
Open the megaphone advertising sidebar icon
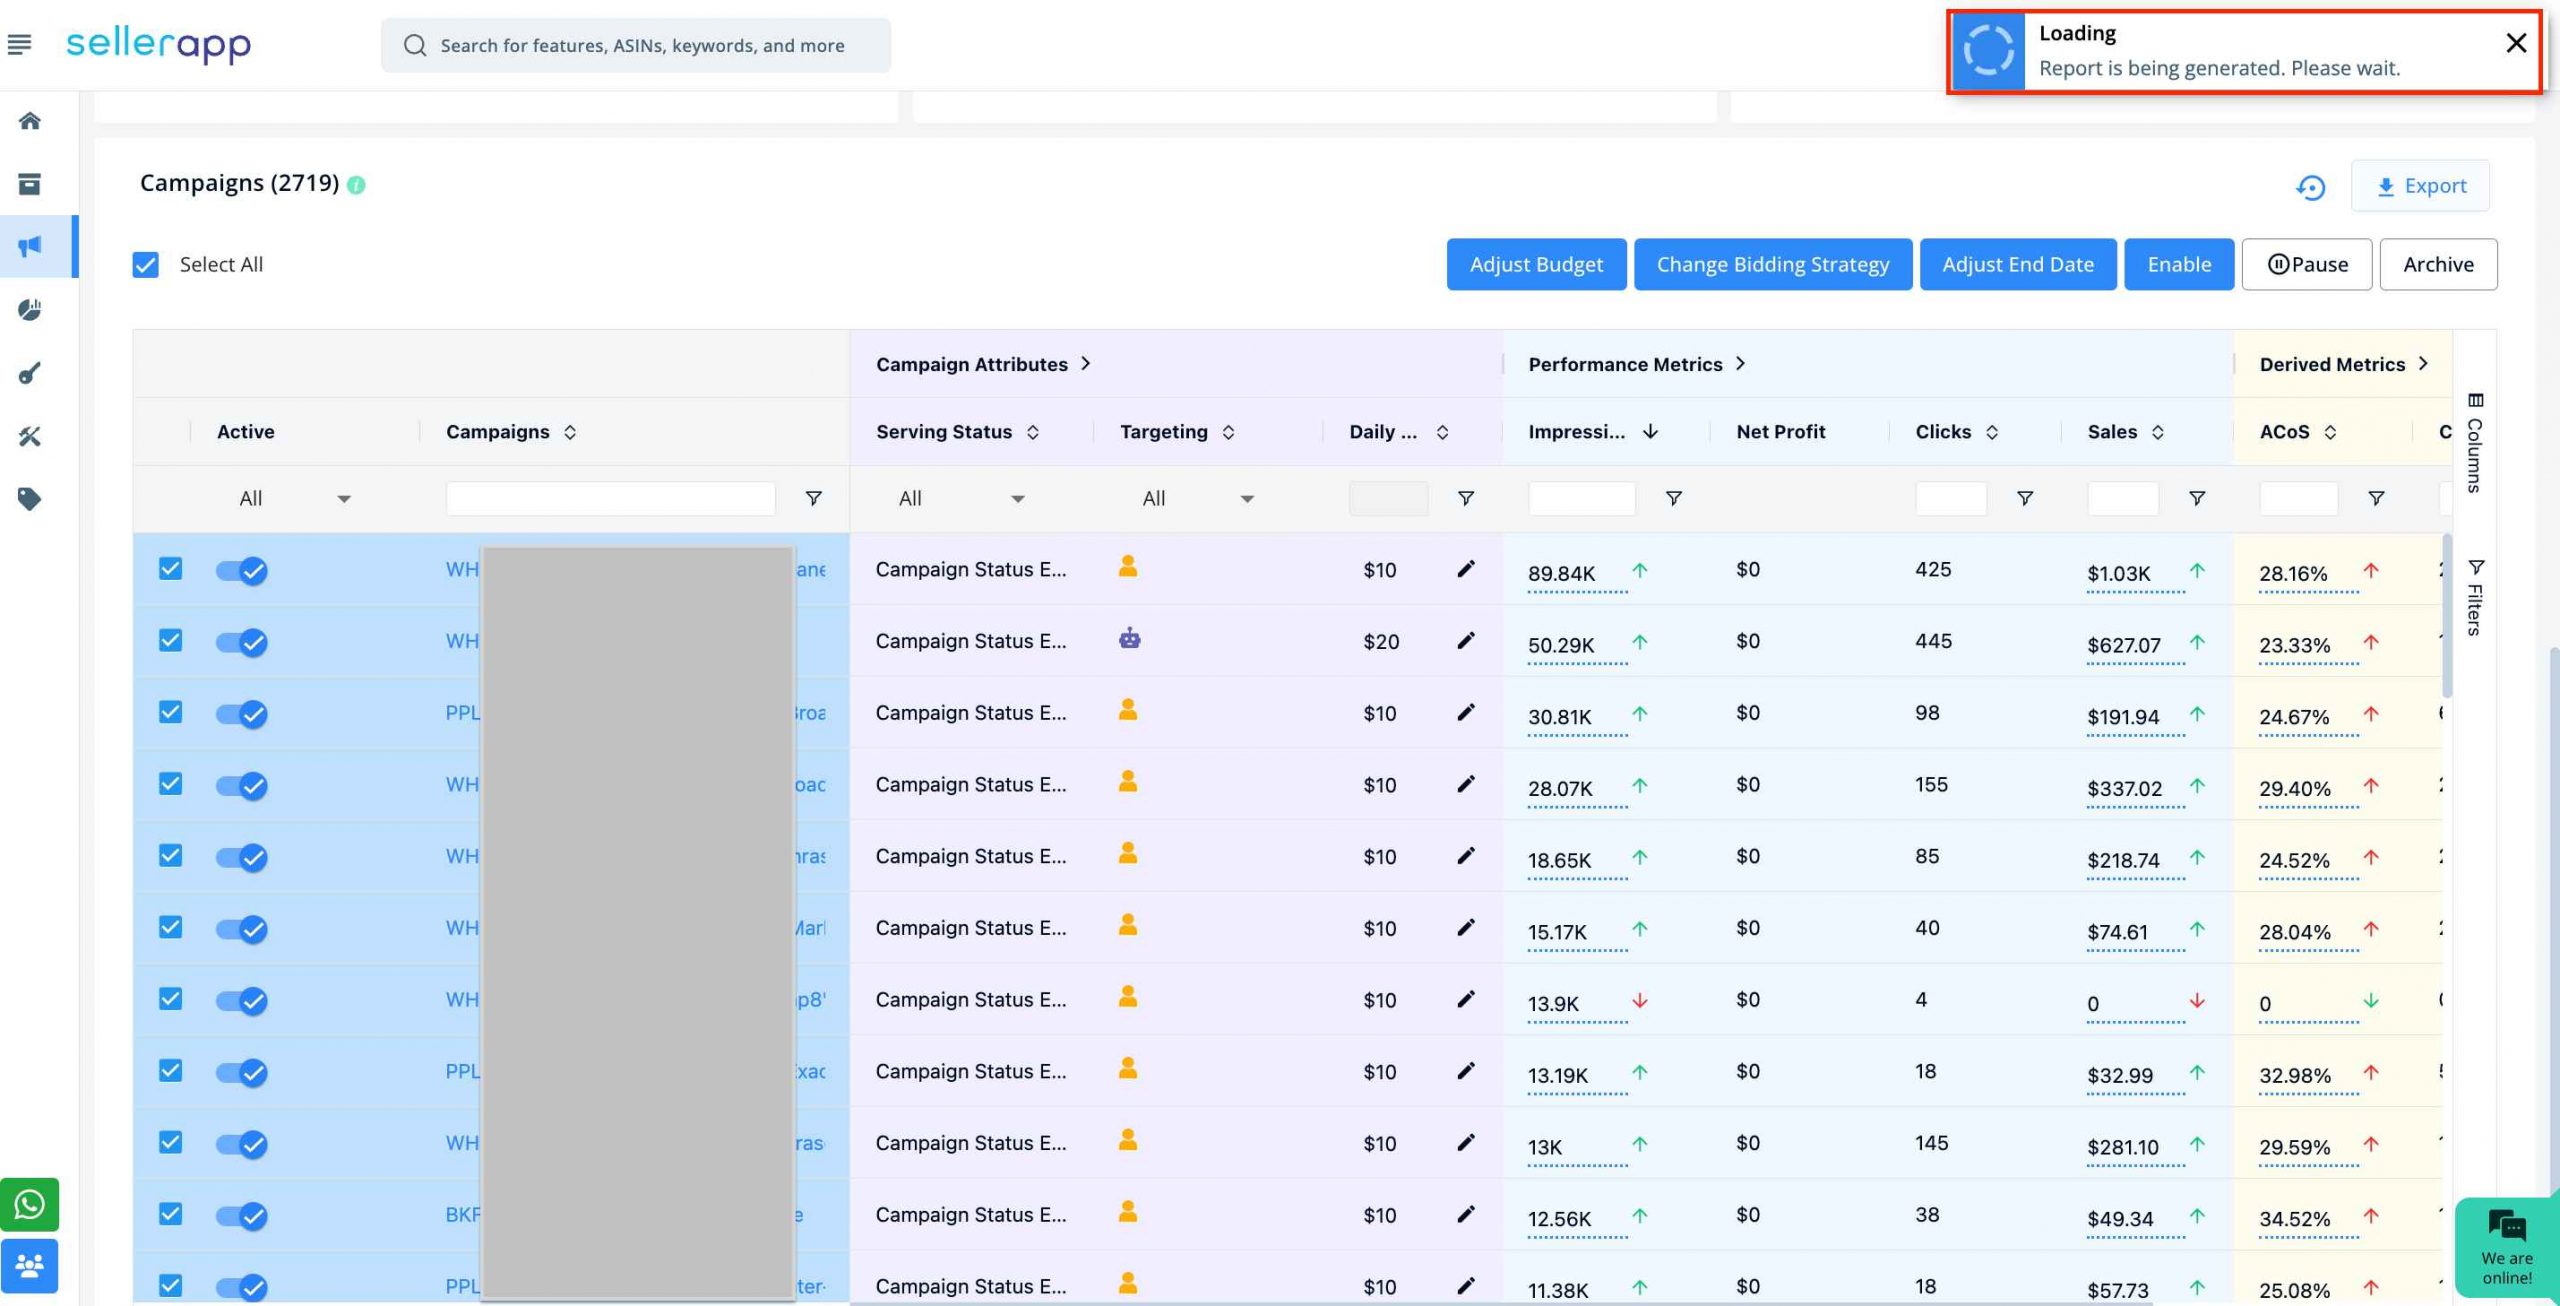tap(30, 246)
